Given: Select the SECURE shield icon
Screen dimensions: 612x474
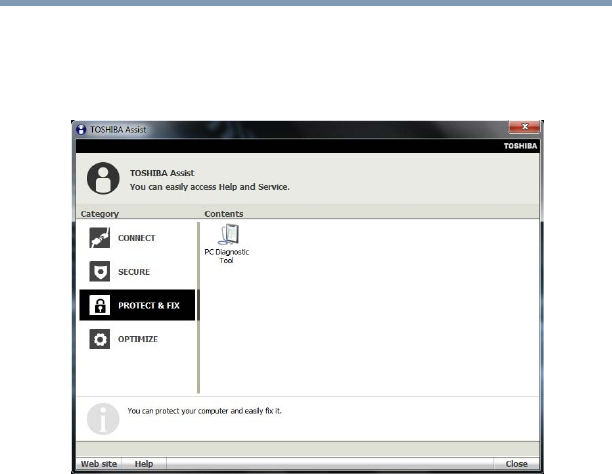Looking at the screenshot, I should tap(100, 271).
